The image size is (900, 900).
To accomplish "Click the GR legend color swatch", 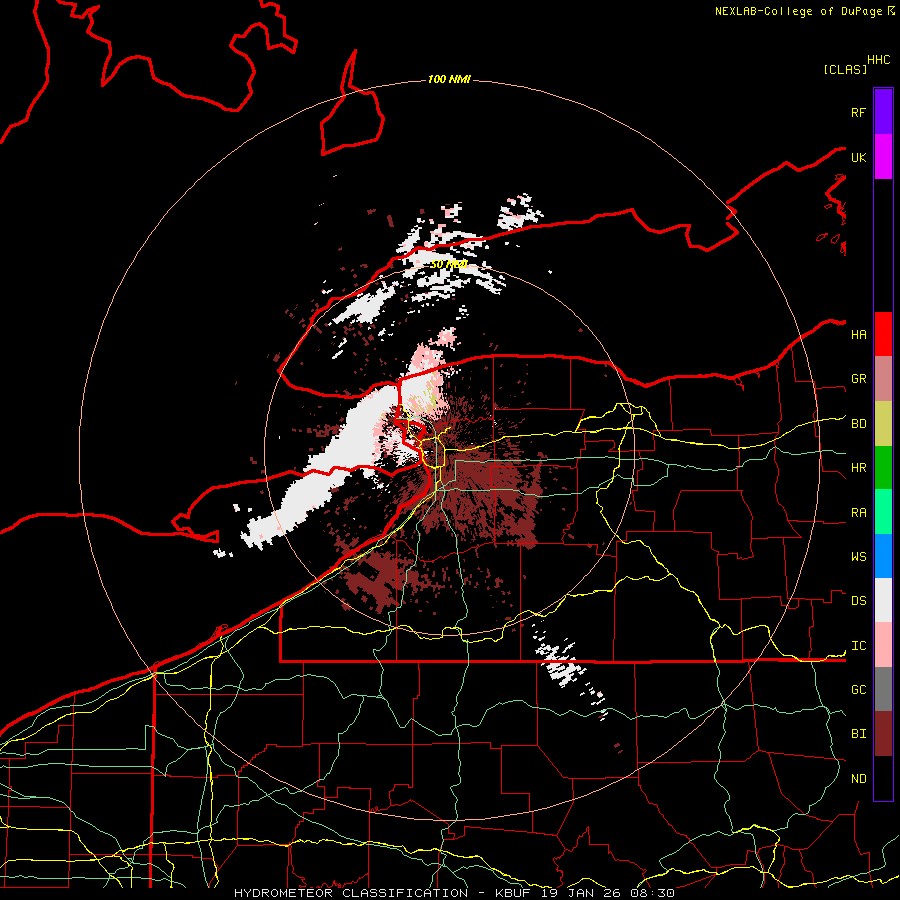I will [883, 379].
